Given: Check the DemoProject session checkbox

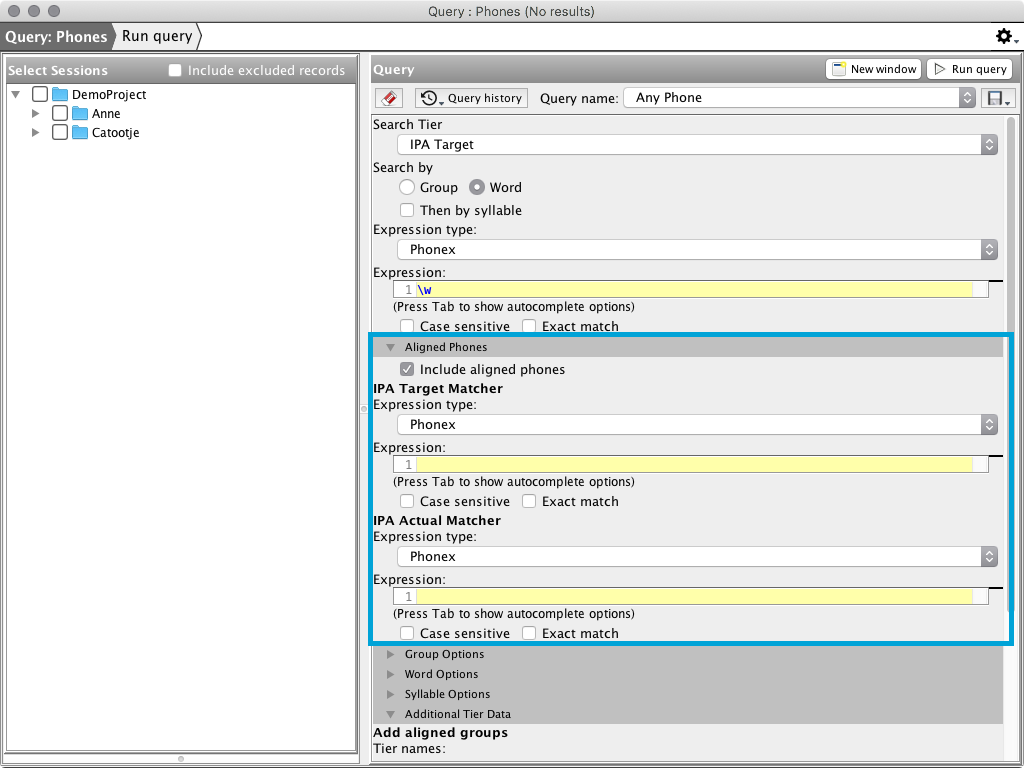Looking at the screenshot, I should [40, 95].
